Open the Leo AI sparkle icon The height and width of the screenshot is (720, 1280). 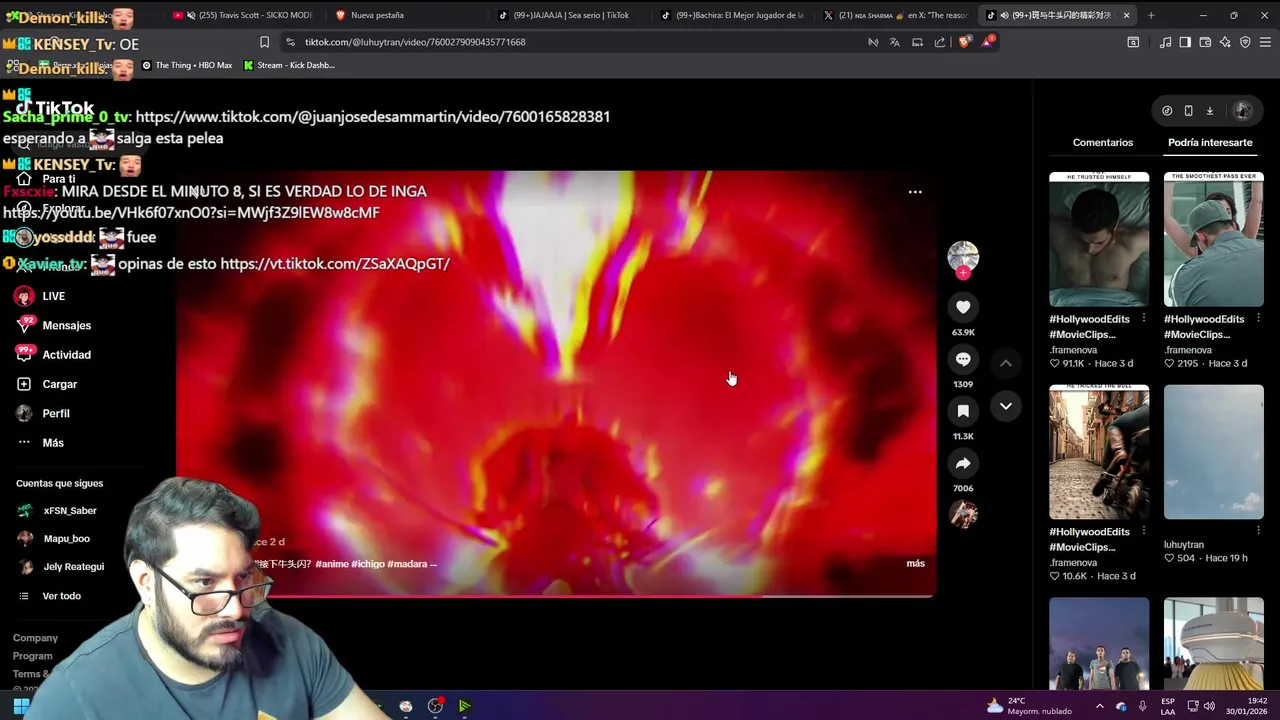[1225, 42]
